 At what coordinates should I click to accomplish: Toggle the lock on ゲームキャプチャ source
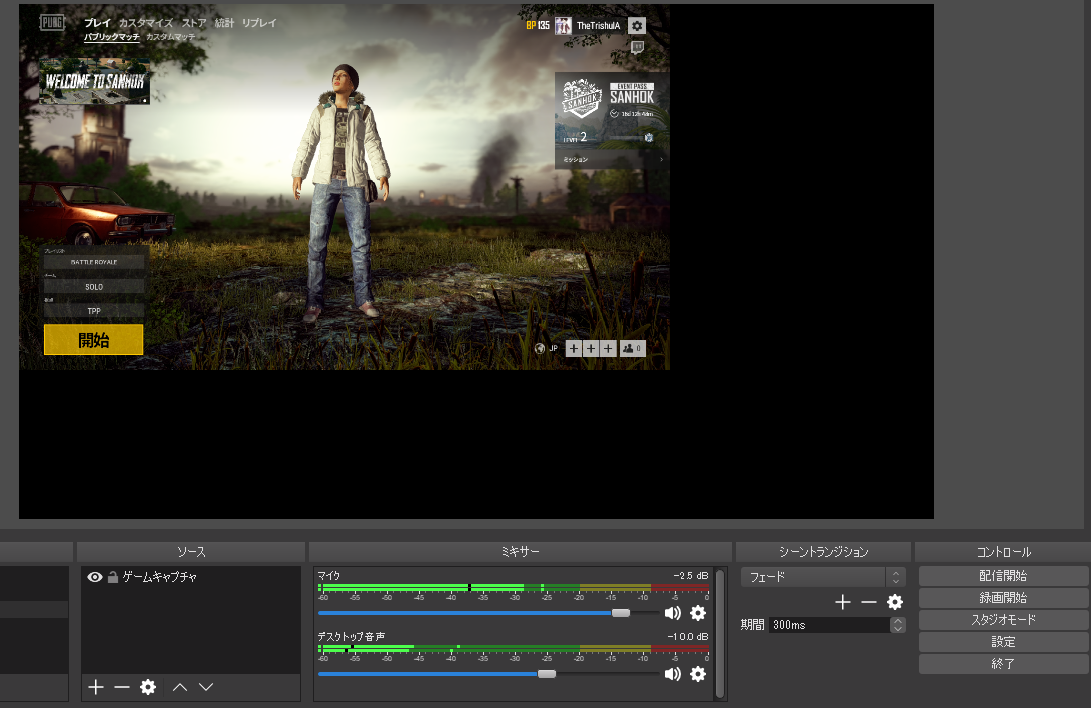click(113, 577)
